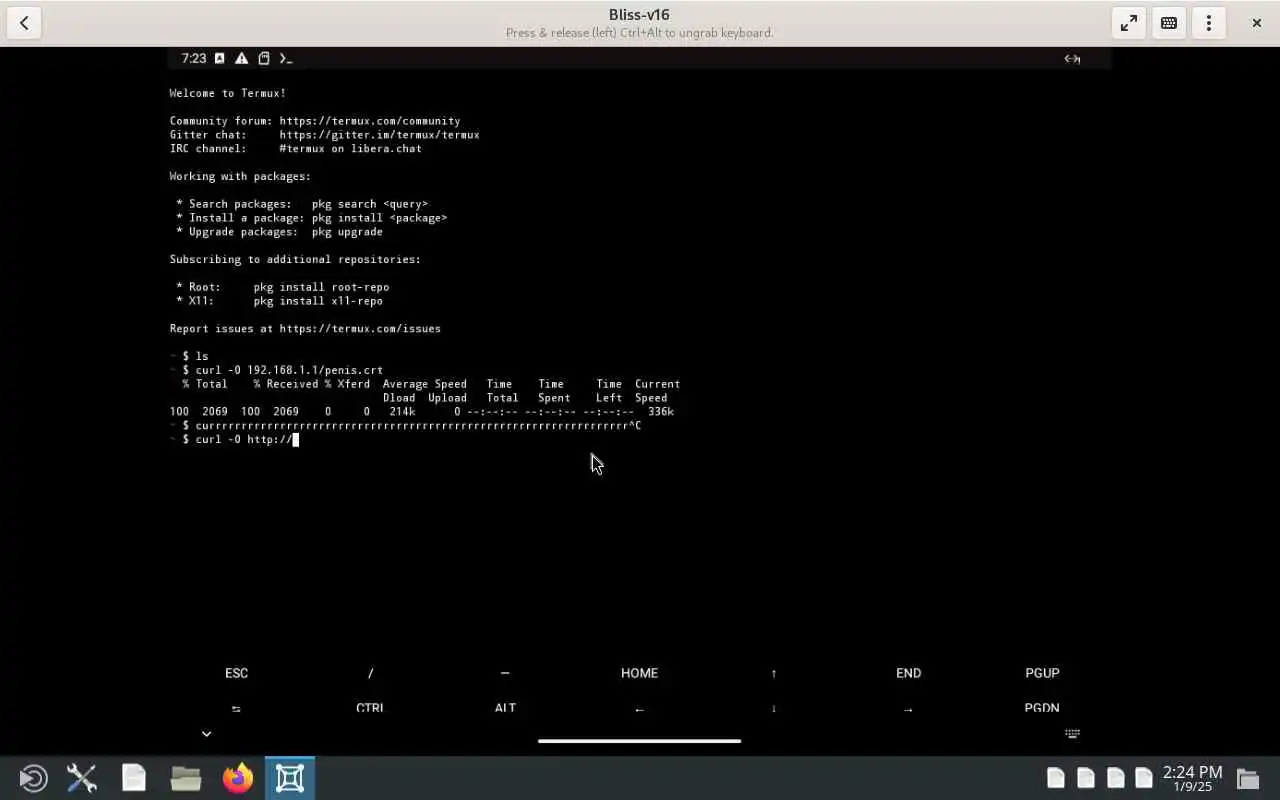This screenshot has height=800, width=1280.
Task: Tap the double-arrow icon in status bar
Action: click(1072, 59)
